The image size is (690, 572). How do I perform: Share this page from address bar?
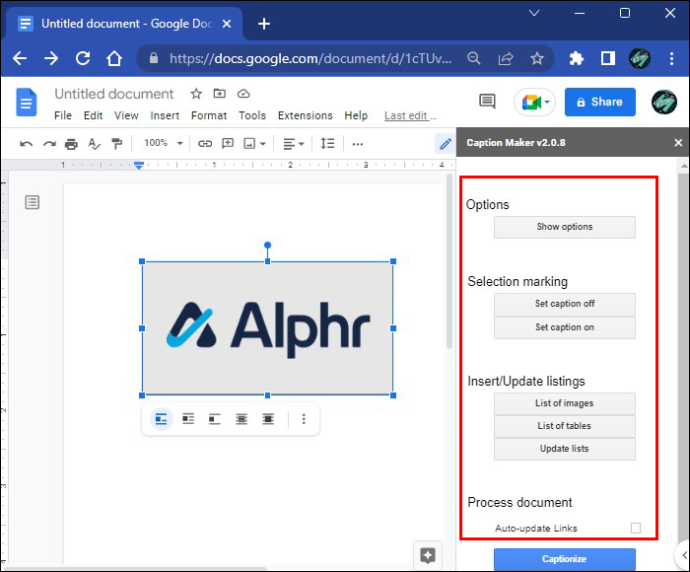[506, 58]
